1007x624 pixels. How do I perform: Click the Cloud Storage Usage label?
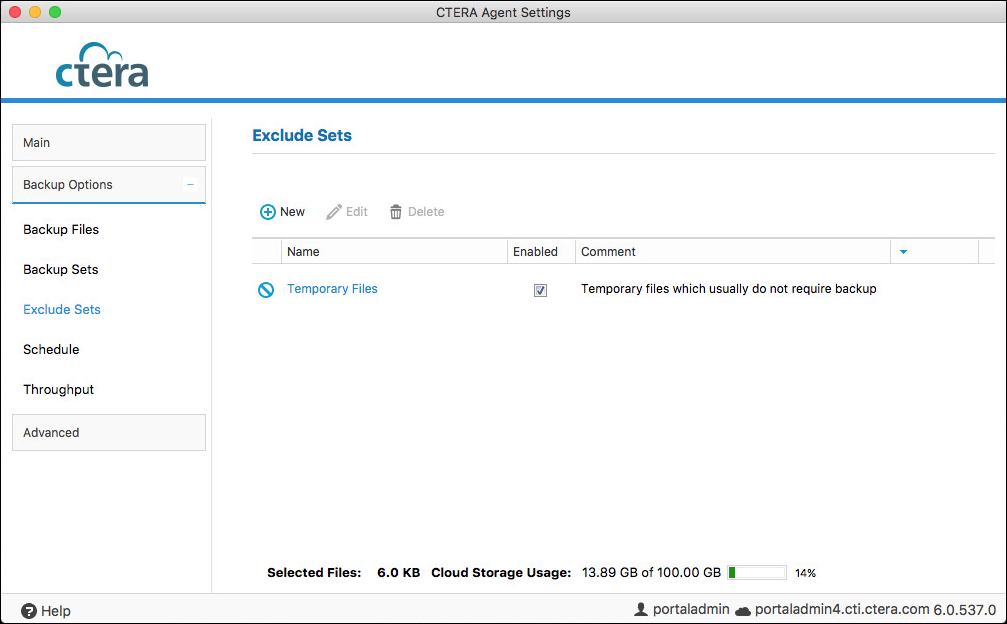(501, 573)
